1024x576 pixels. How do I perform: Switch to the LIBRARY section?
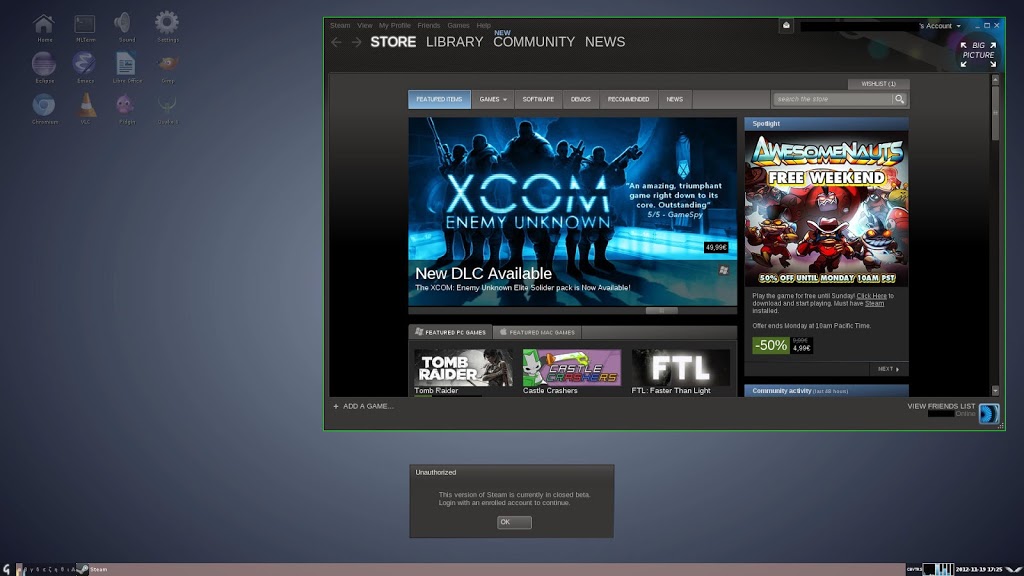pyautogui.click(x=455, y=42)
